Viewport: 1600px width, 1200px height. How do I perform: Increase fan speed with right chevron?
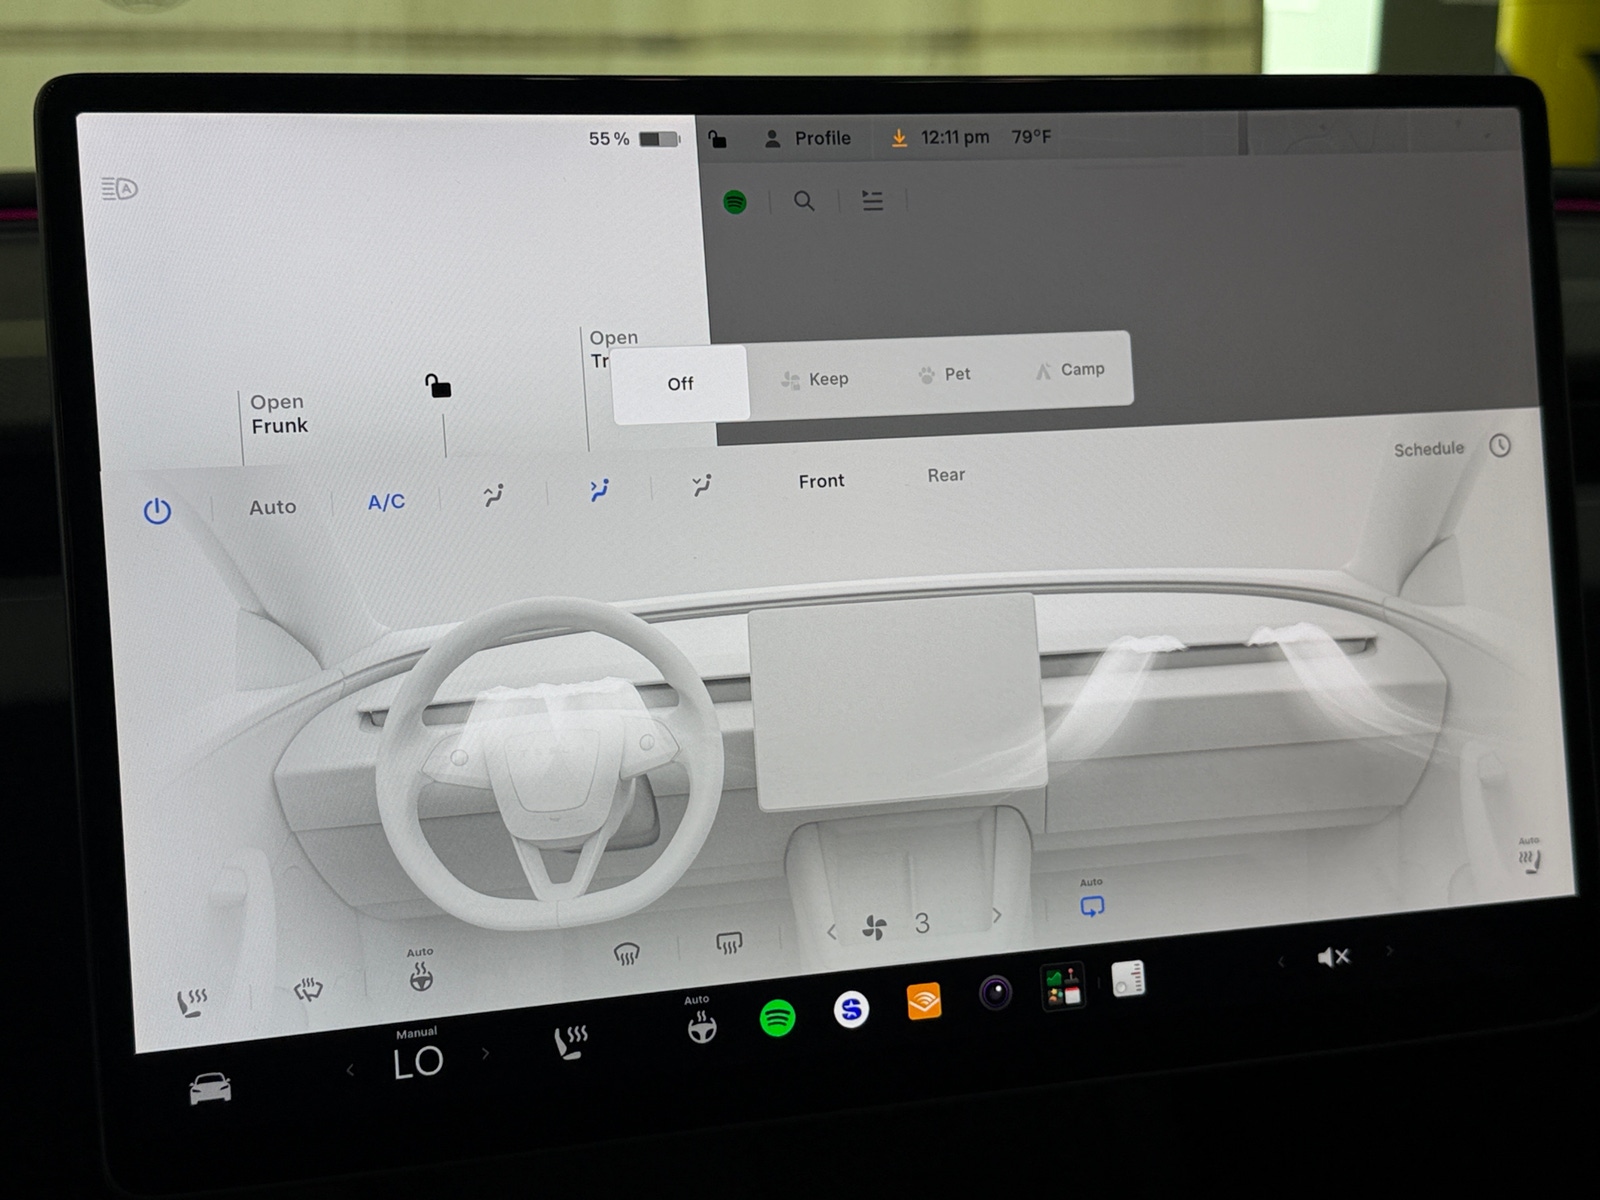[x=996, y=915]
